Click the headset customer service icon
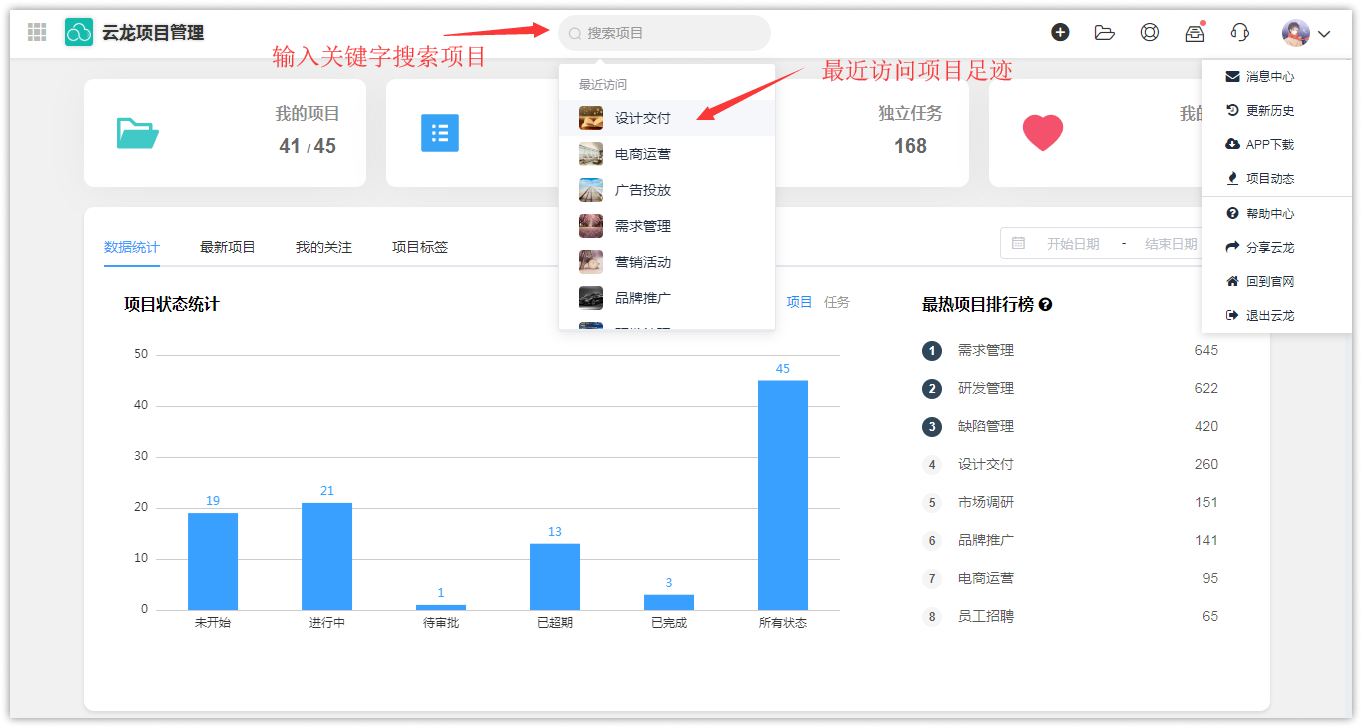 click(1239, 33)
